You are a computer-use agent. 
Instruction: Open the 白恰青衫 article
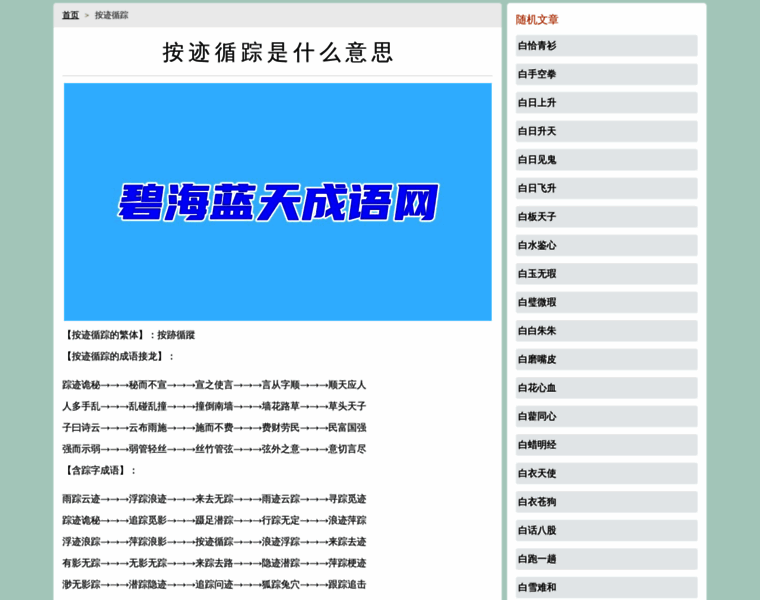tap(537, 46)
